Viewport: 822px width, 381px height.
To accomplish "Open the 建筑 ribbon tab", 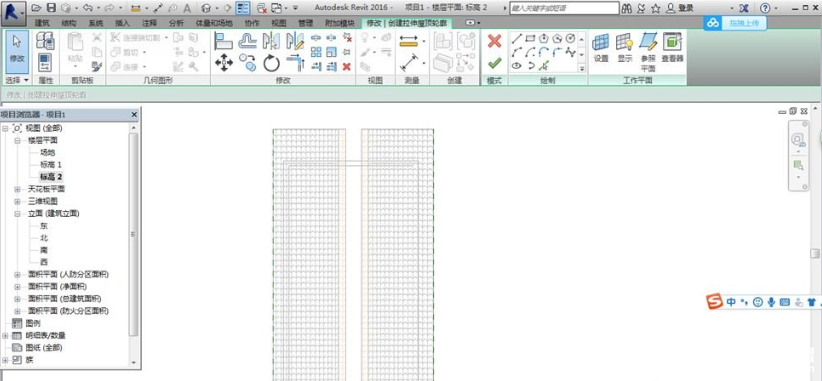I will click(x=42, y=23).
